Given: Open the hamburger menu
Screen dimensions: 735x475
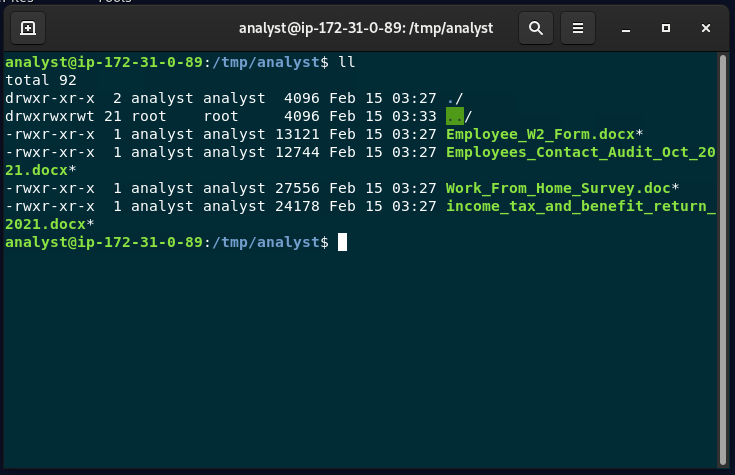Looking at the screenshot, I should pos(577,28).
